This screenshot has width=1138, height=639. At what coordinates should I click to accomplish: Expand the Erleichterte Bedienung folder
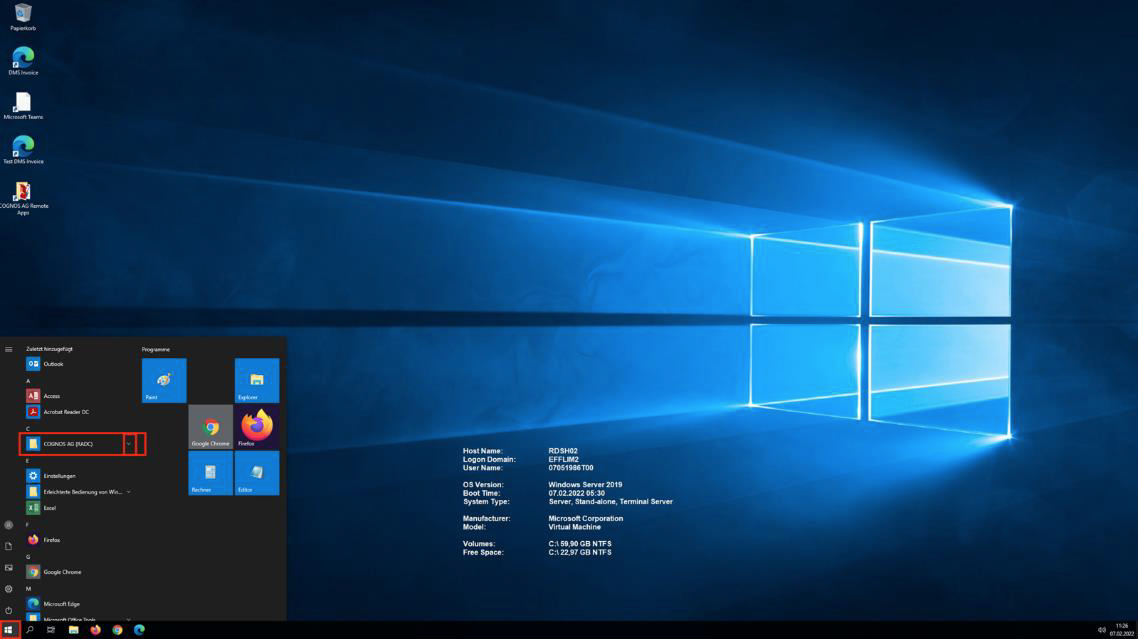pyautogui.click(x=128, y=492)
